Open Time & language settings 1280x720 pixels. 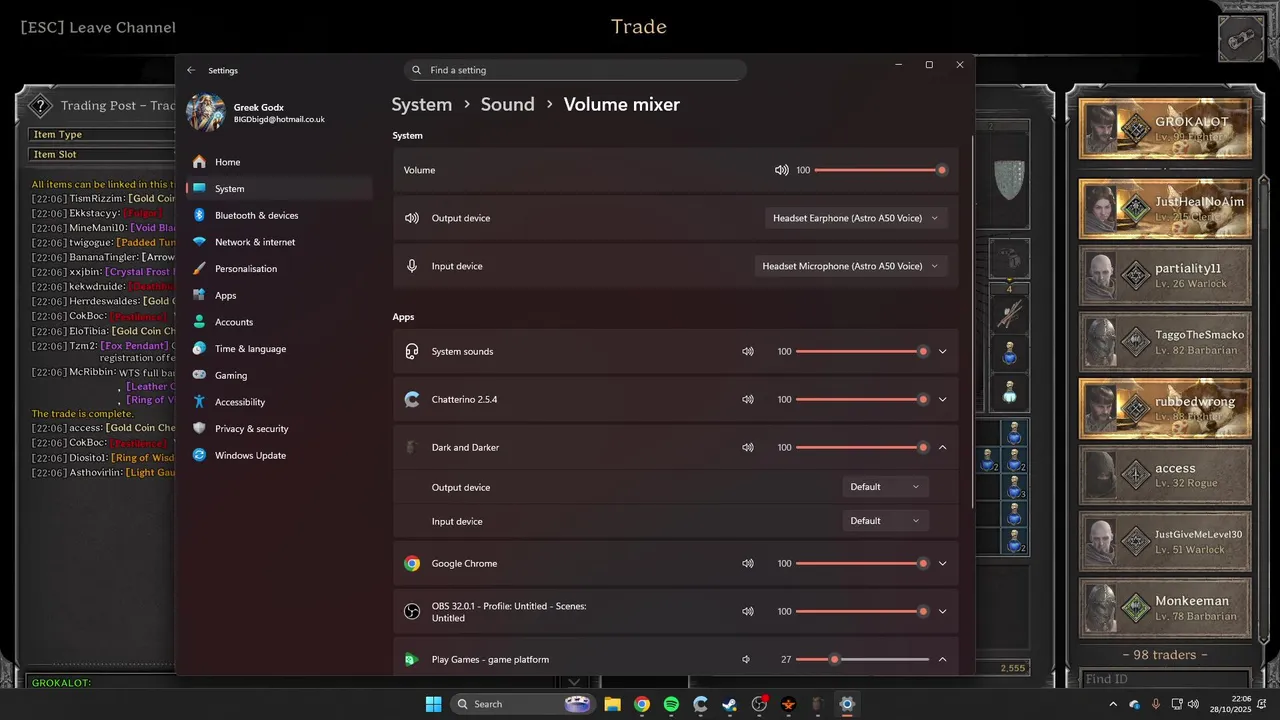[279, 349]
